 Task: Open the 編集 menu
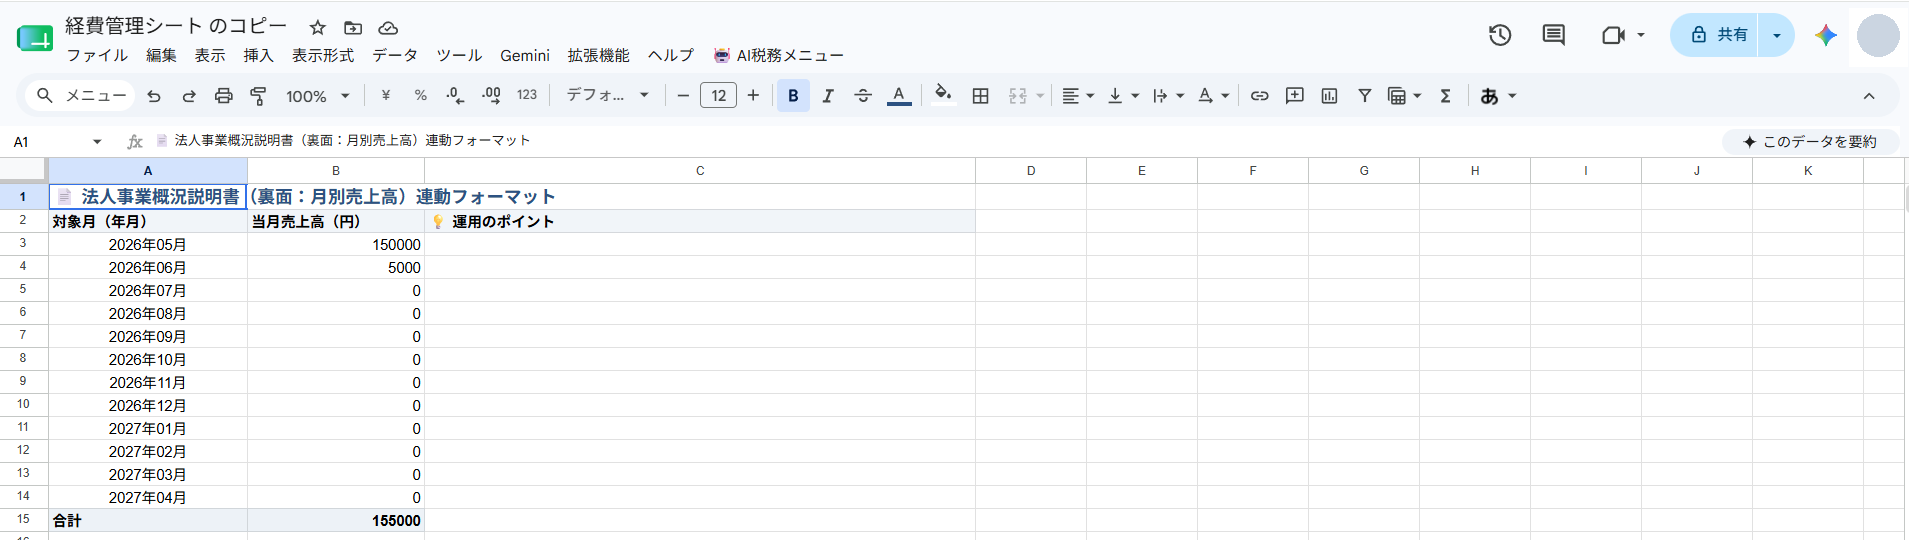(161, 56)
